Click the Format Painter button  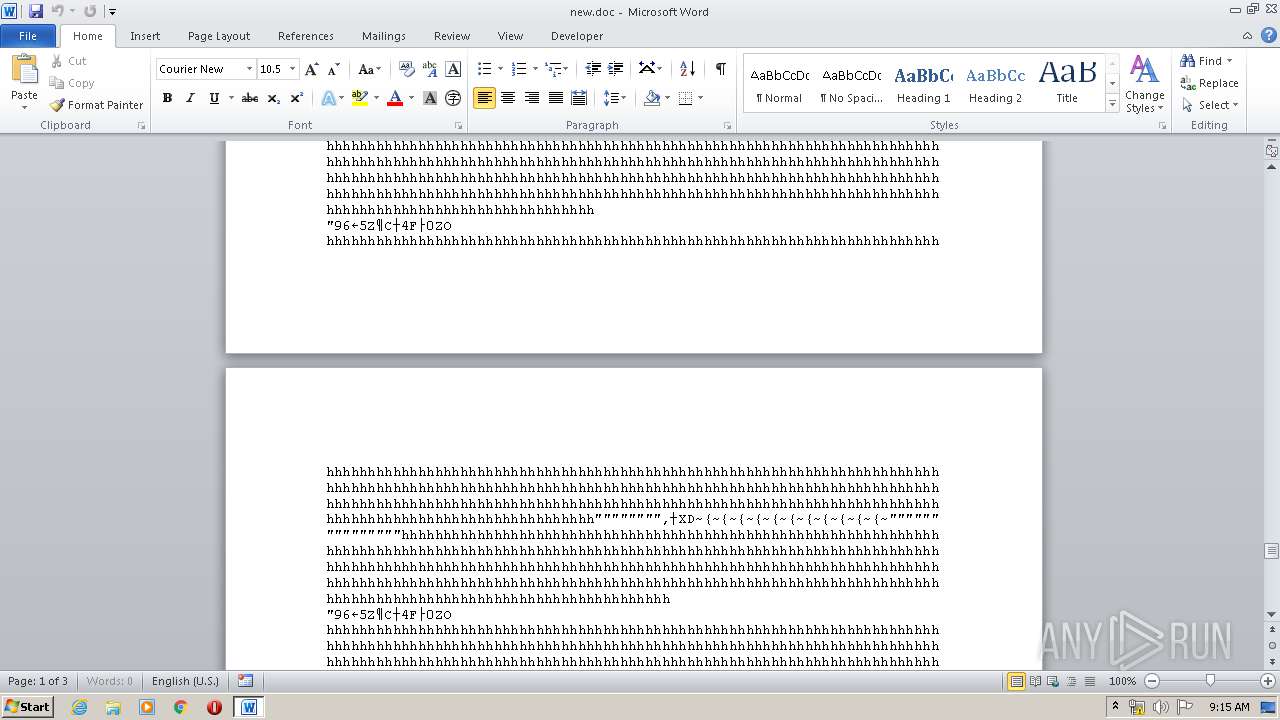pyautogui.click(x=96, y=105)
